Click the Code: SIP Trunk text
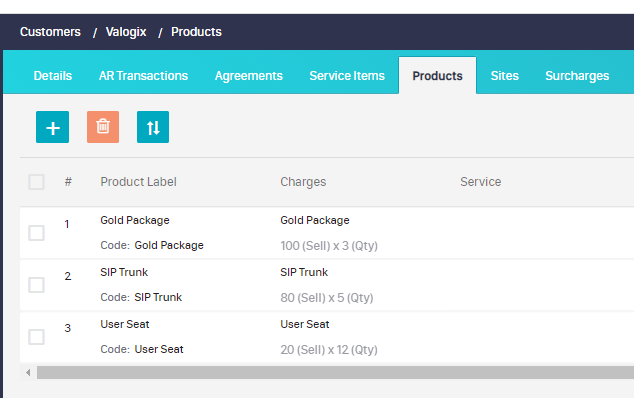Screen dimensions: 634x398 pyautogui.click(x=141, y=297)
